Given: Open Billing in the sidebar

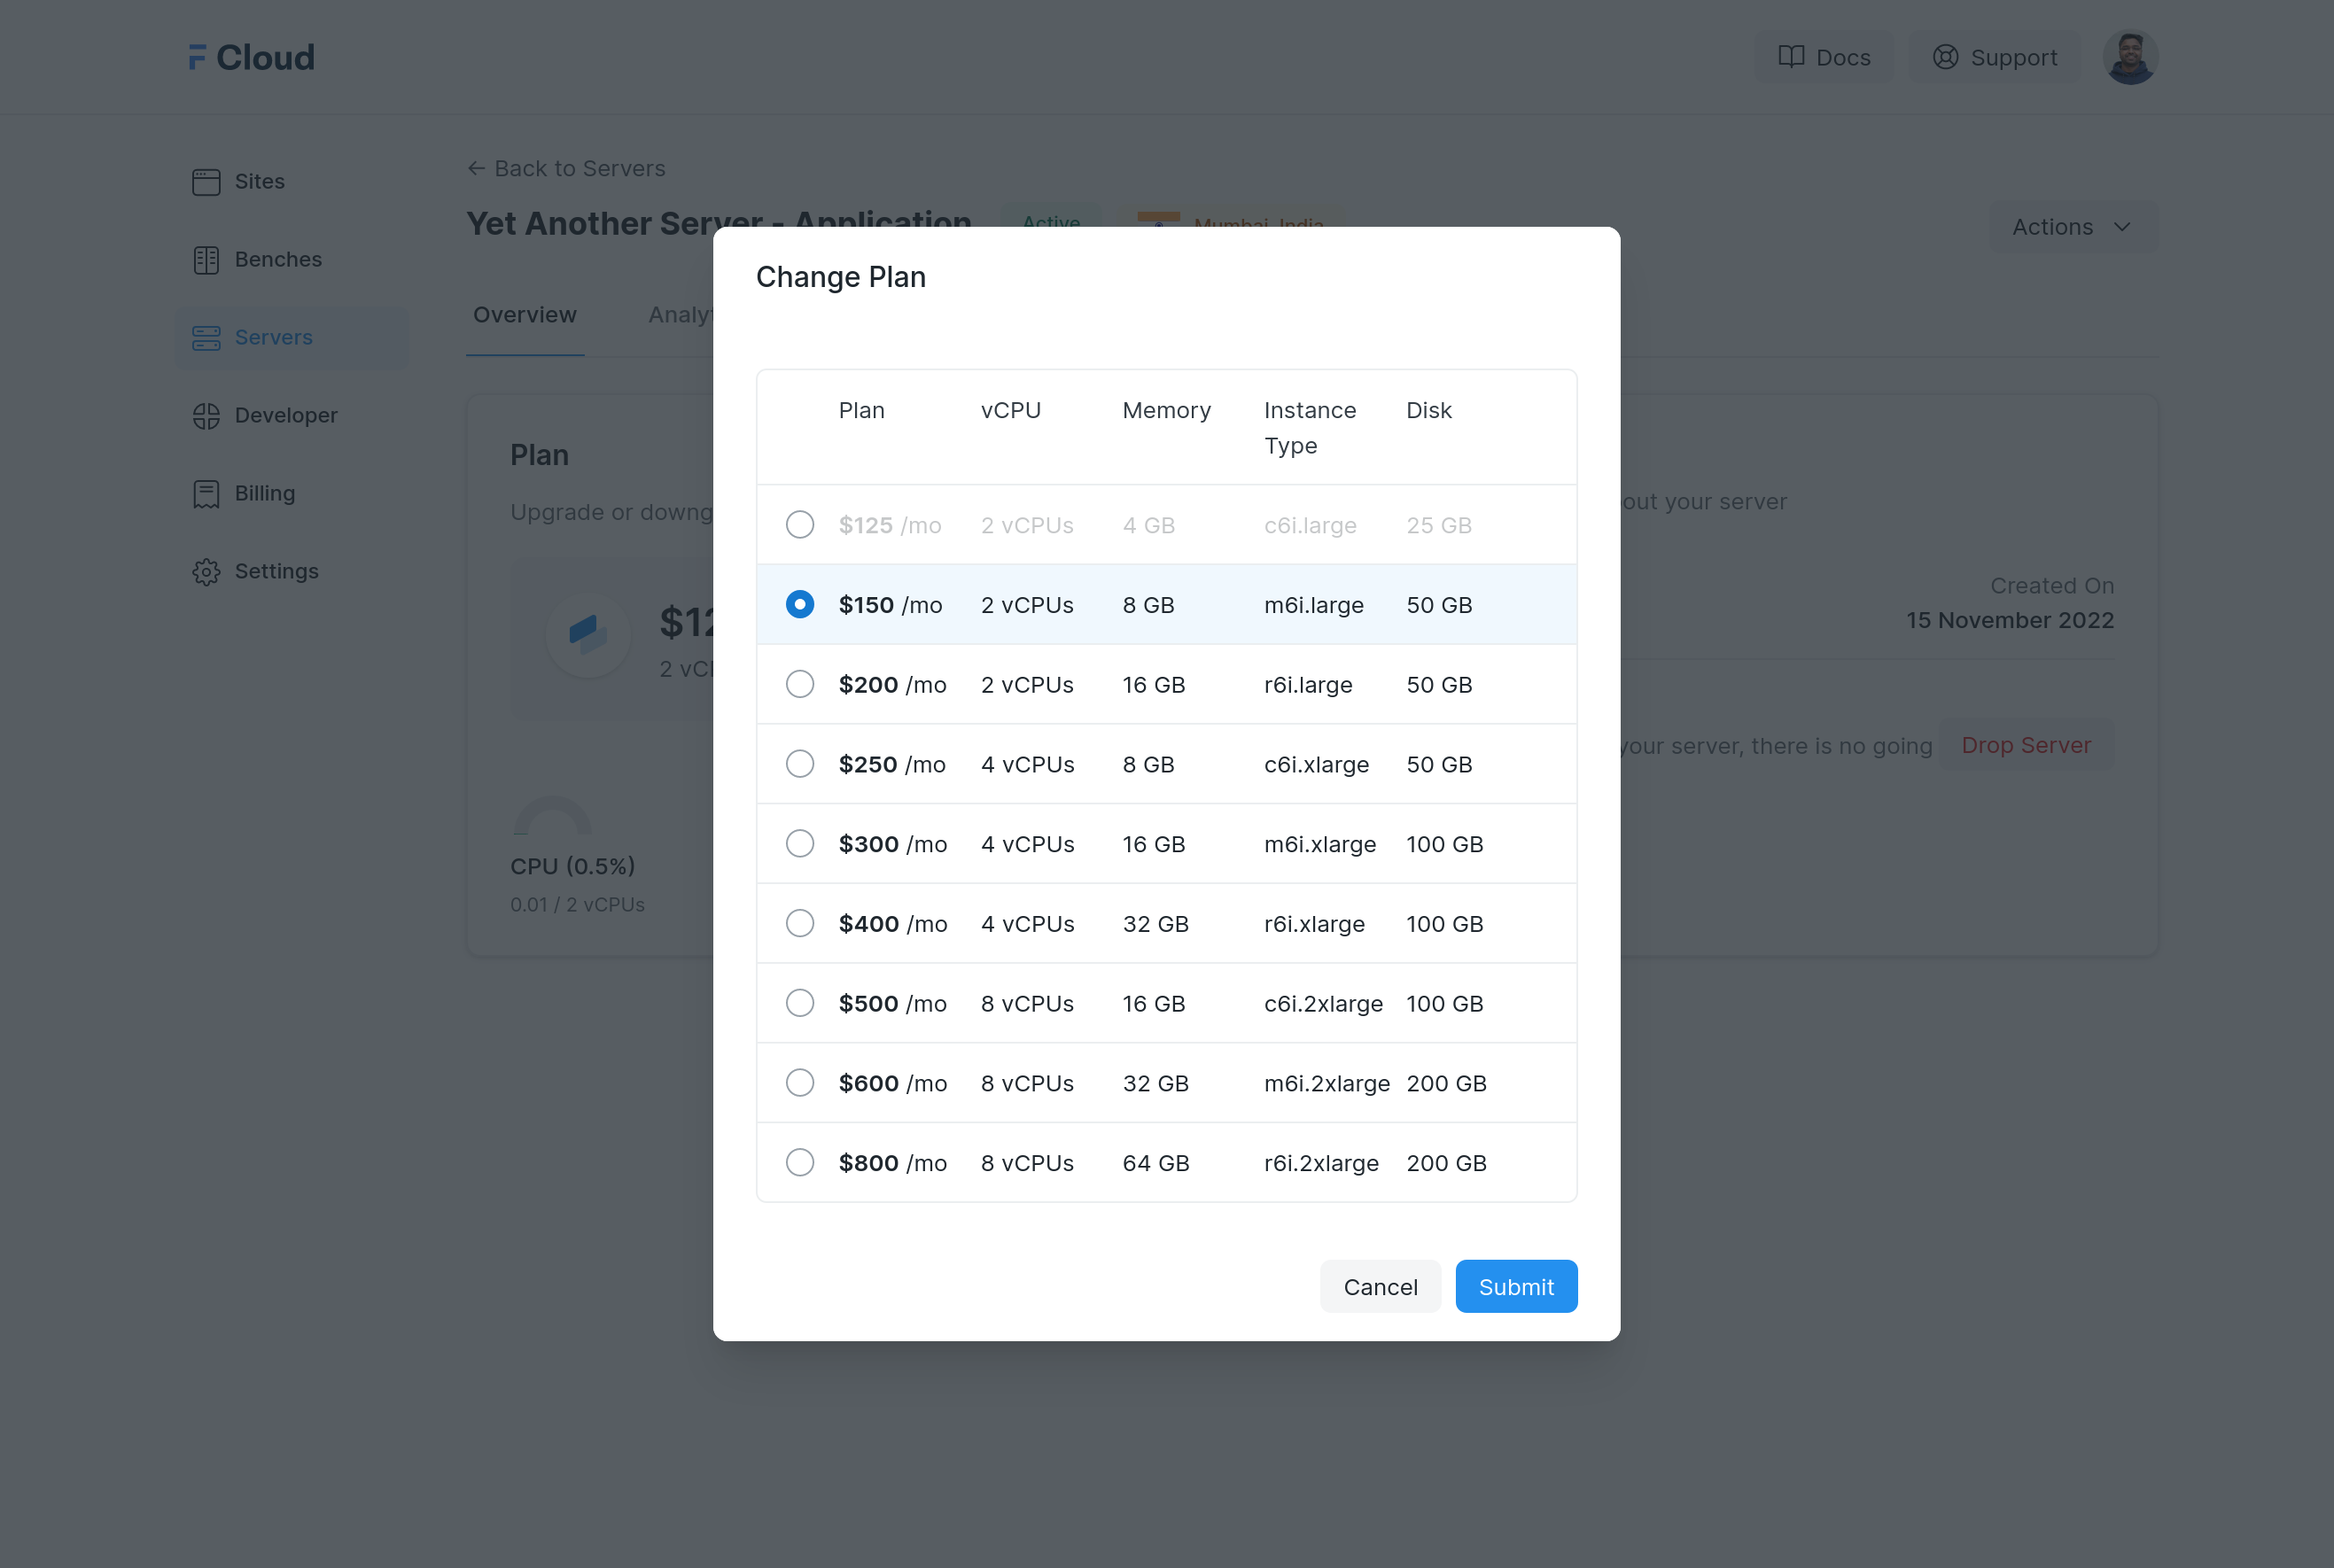Looking at the screenshot, I should point(292,494).
